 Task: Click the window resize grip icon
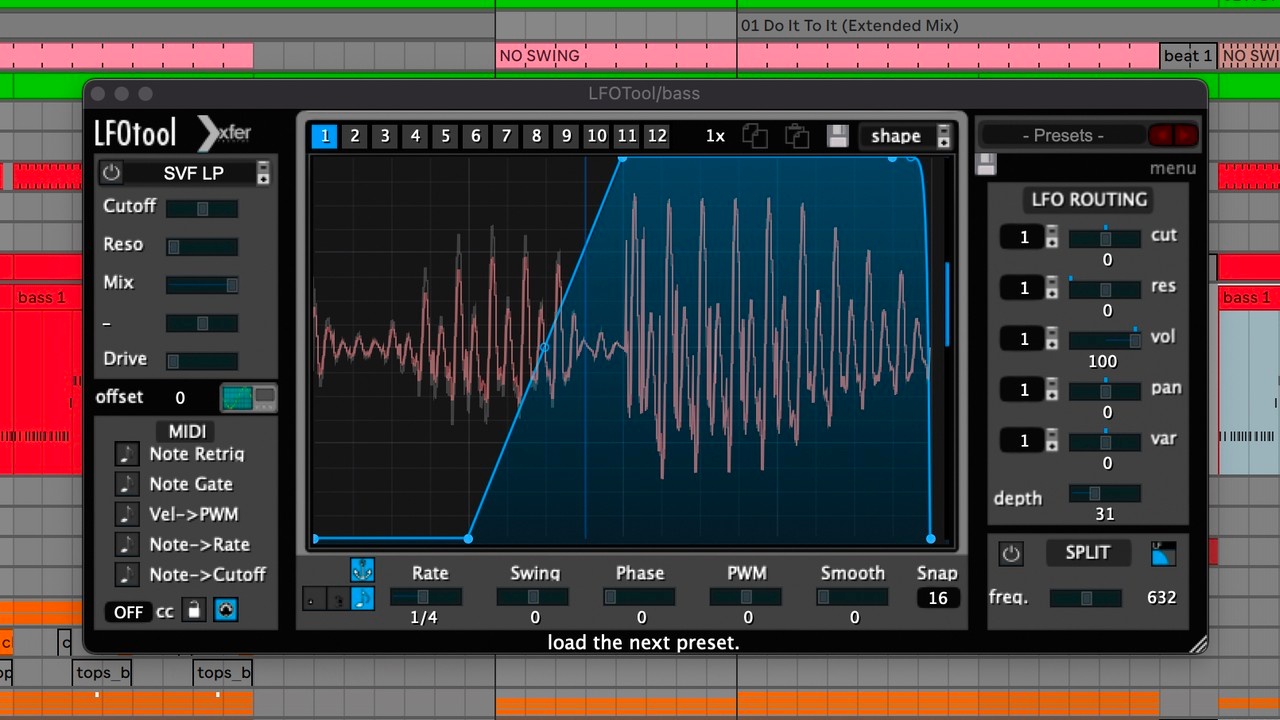[x=1198, y=645]
